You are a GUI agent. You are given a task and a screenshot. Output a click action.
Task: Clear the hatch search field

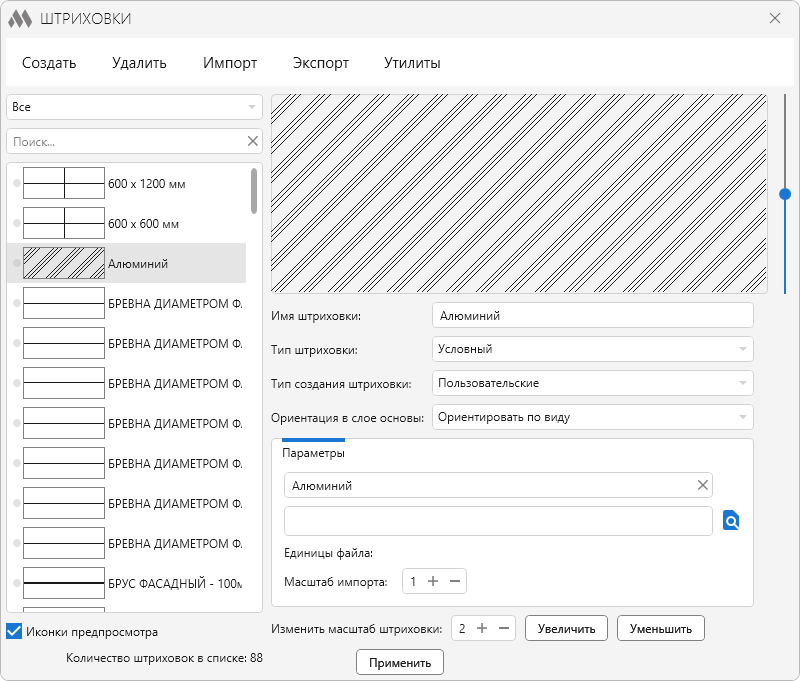tap(252, 141)
